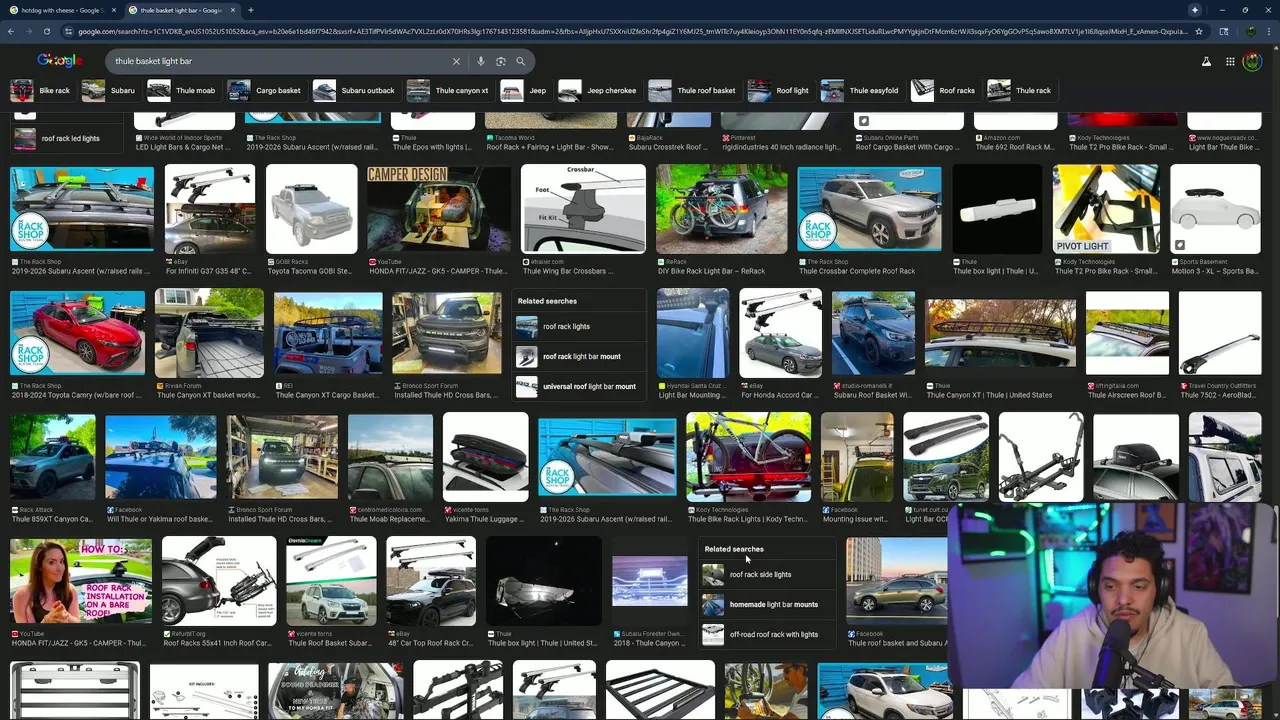Screen dimensions: 1280x720
Task: Open the HOW TO roof rack installation video thumbnail
Action: tap(81, 581)
